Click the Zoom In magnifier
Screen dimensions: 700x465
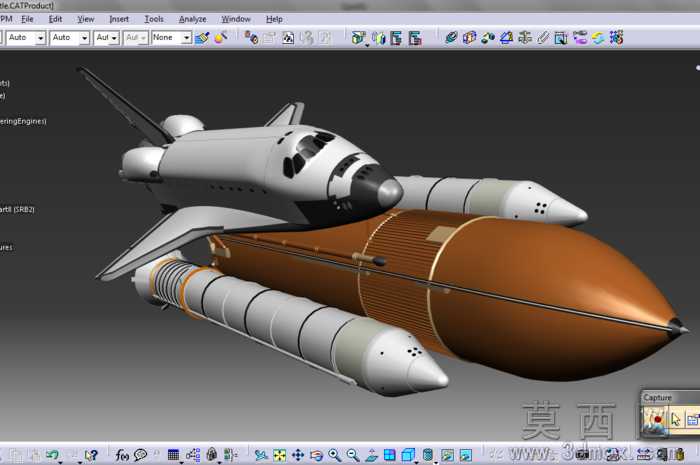pos(334,455)
